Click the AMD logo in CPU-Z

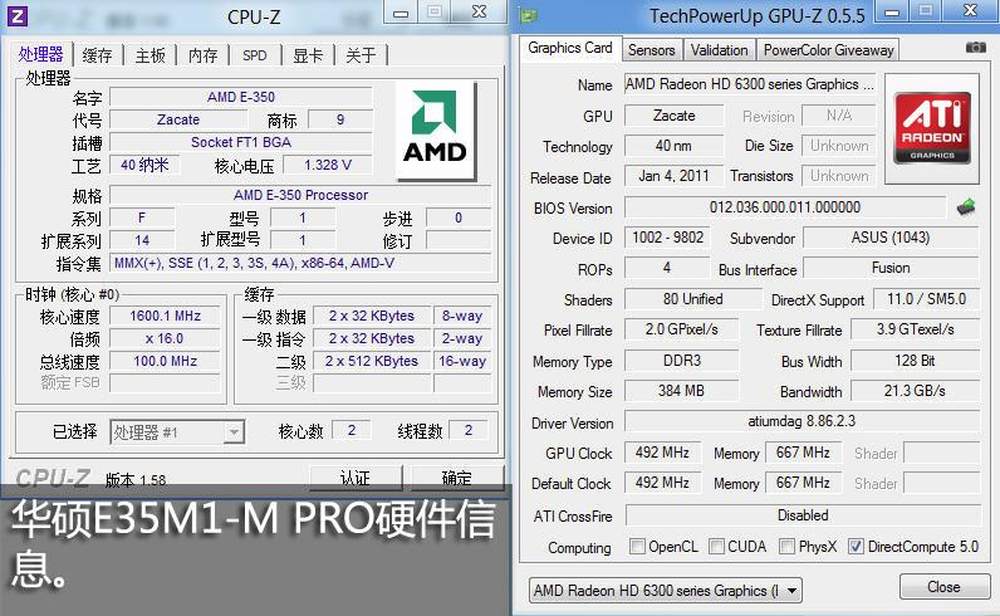[434, 128]
